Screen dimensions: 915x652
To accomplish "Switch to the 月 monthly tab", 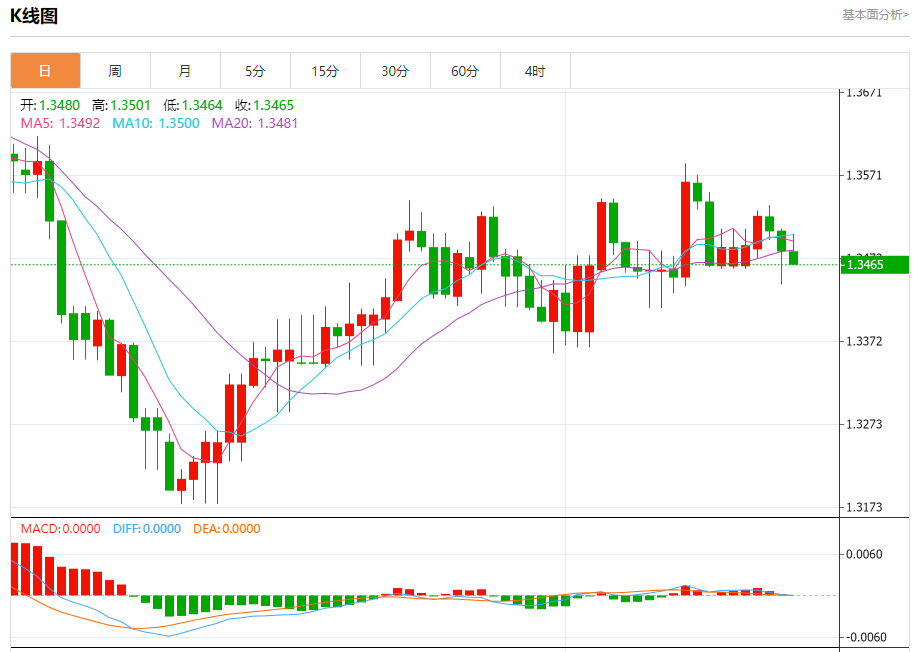I will click(x=186, y=71).
